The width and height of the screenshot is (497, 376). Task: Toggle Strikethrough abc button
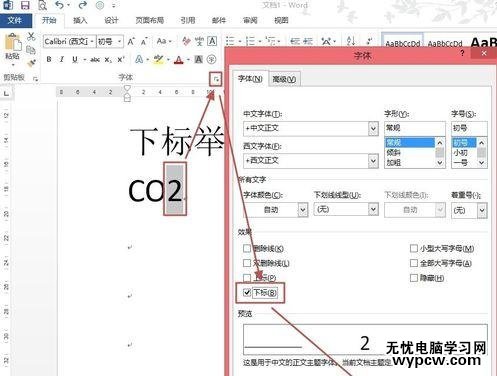95,60
